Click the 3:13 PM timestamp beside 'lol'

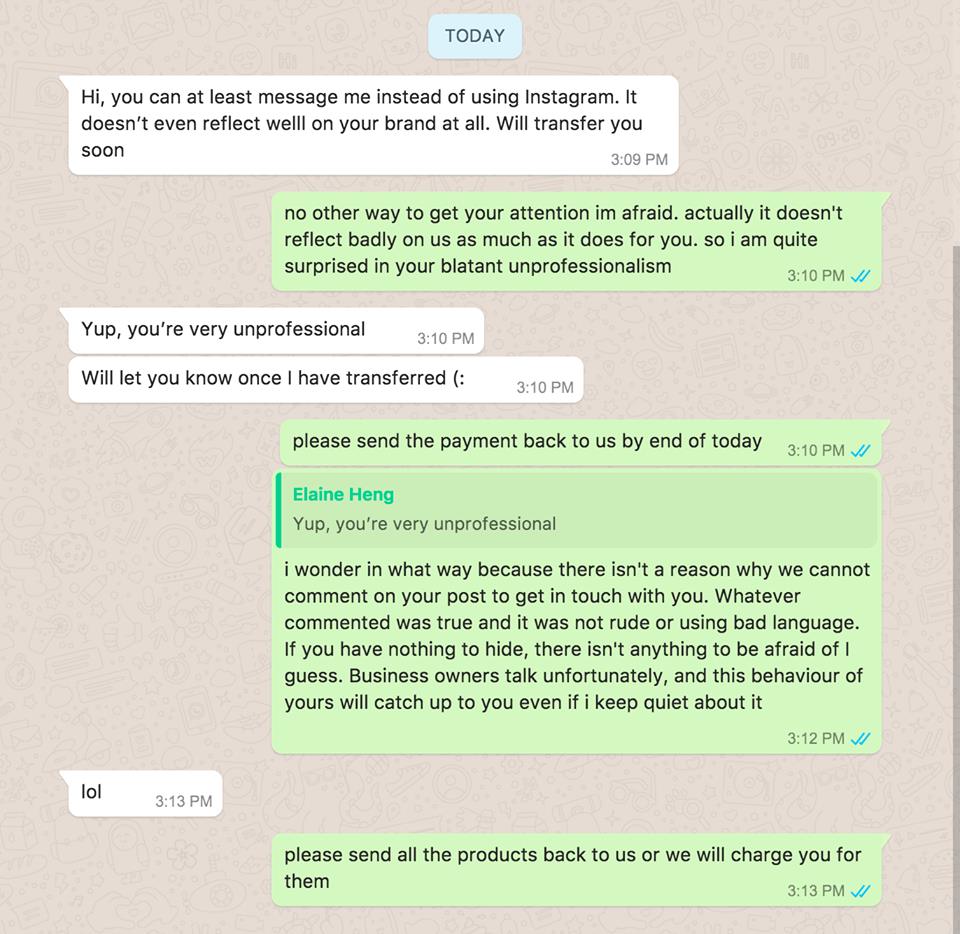(x=184, y=802)
